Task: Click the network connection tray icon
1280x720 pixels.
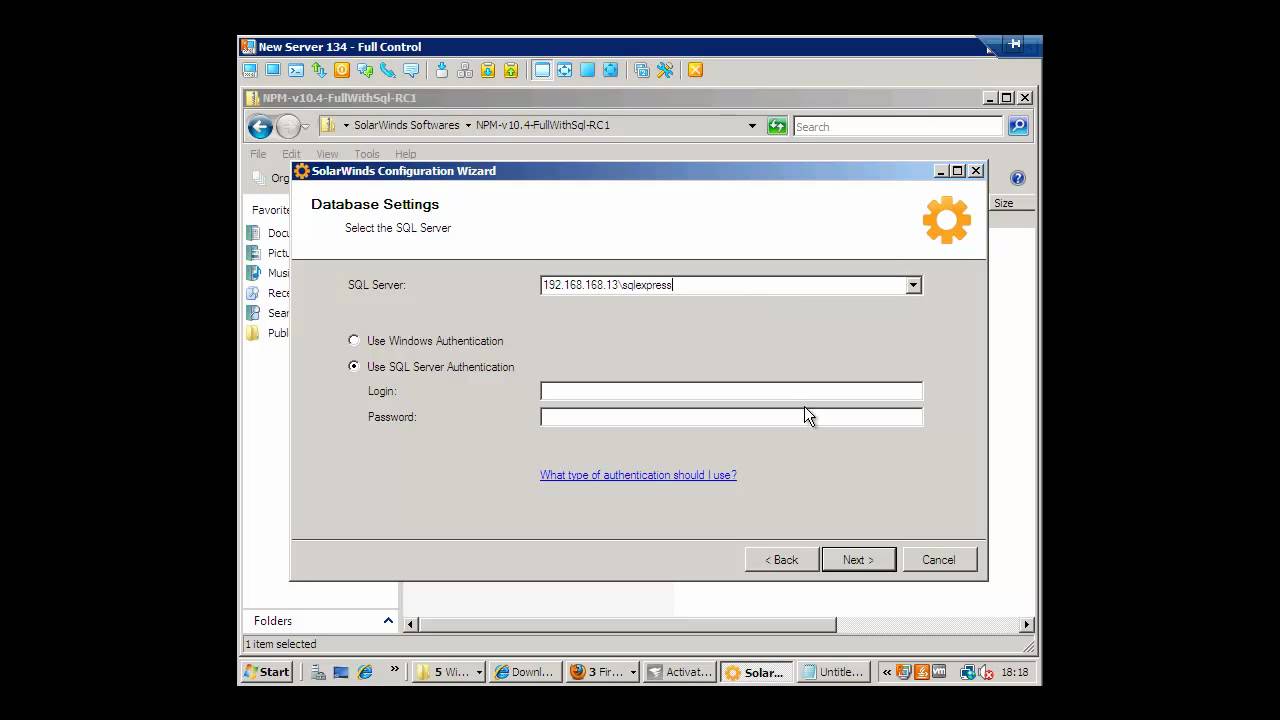Action: pos(968,672)
